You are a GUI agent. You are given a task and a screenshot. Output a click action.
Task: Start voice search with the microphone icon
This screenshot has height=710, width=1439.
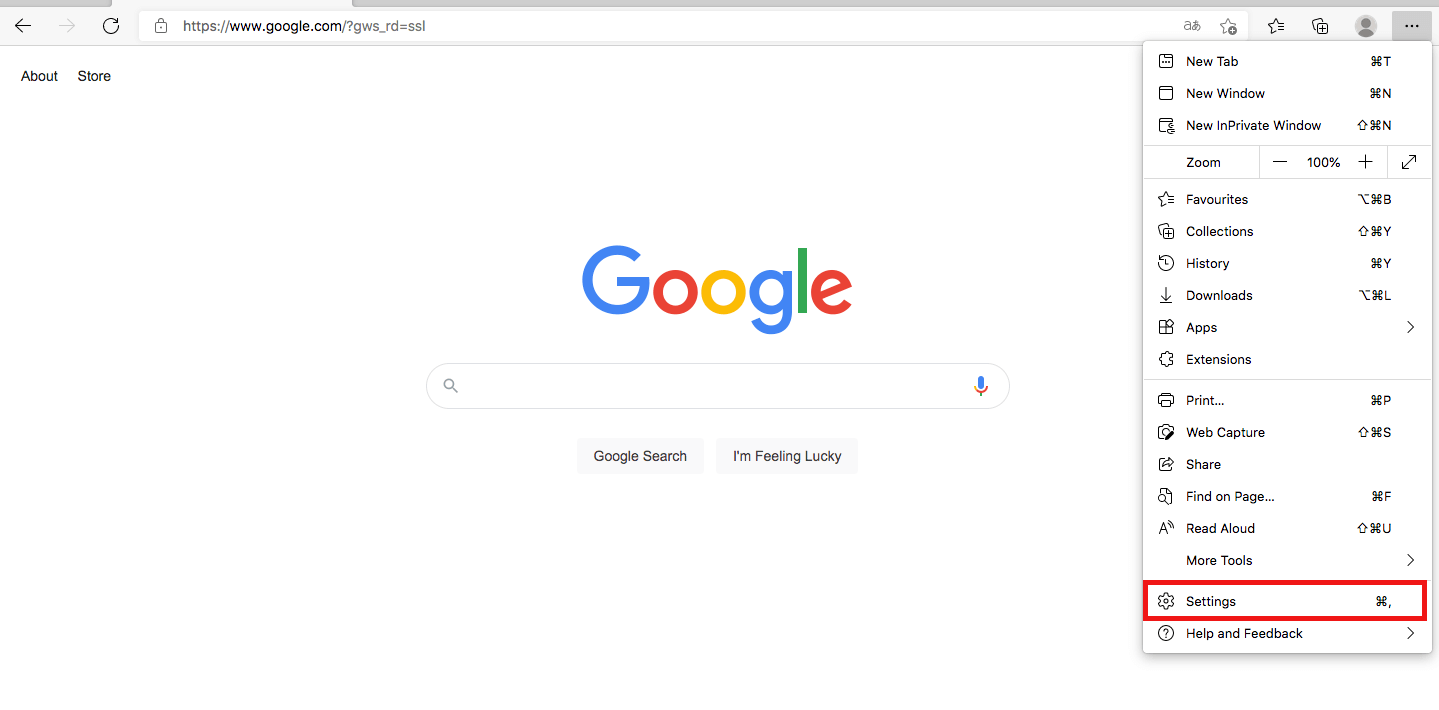tap(981, 386)
